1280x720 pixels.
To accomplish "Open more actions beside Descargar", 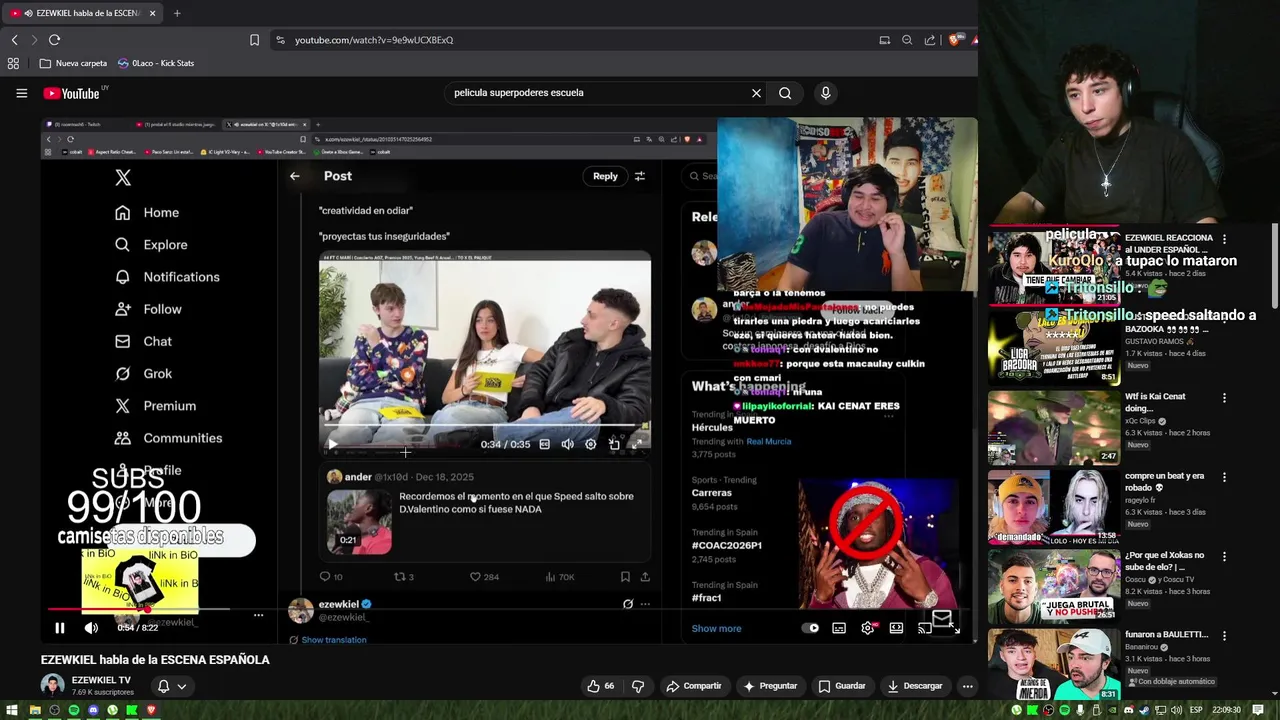I will pyautogui.click(x=967, y=686).
